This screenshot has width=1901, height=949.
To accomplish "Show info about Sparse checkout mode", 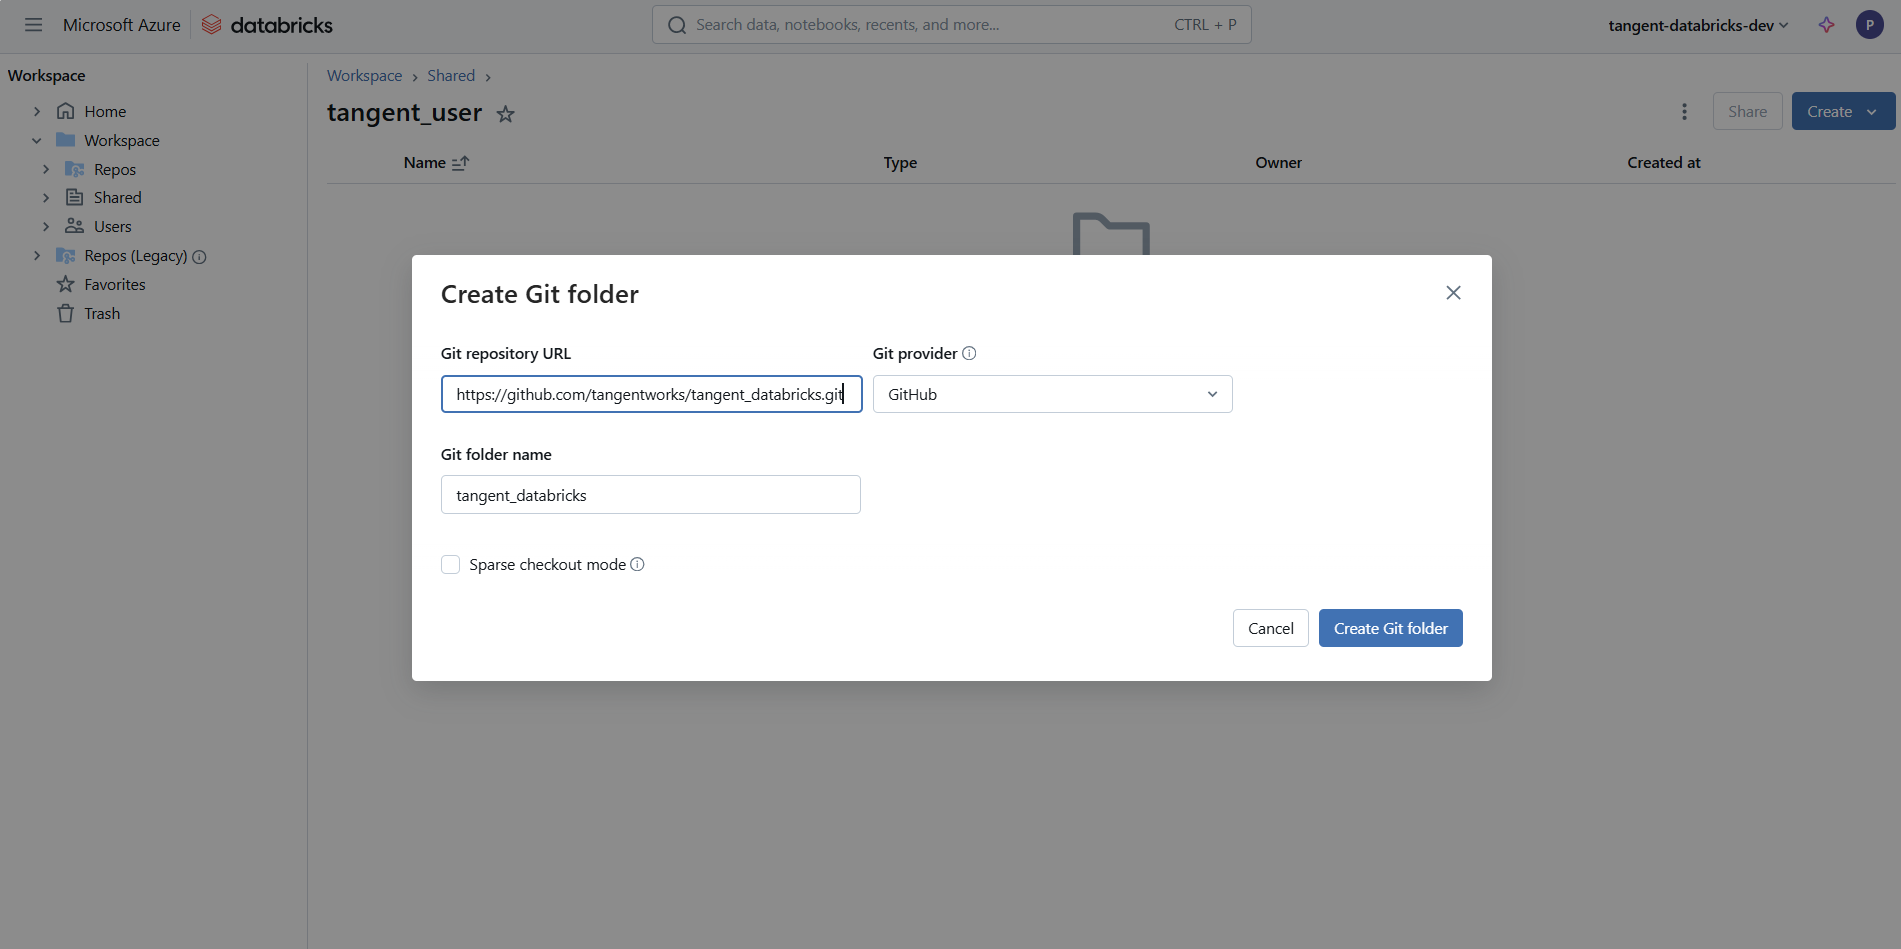I will coord(637,564).
